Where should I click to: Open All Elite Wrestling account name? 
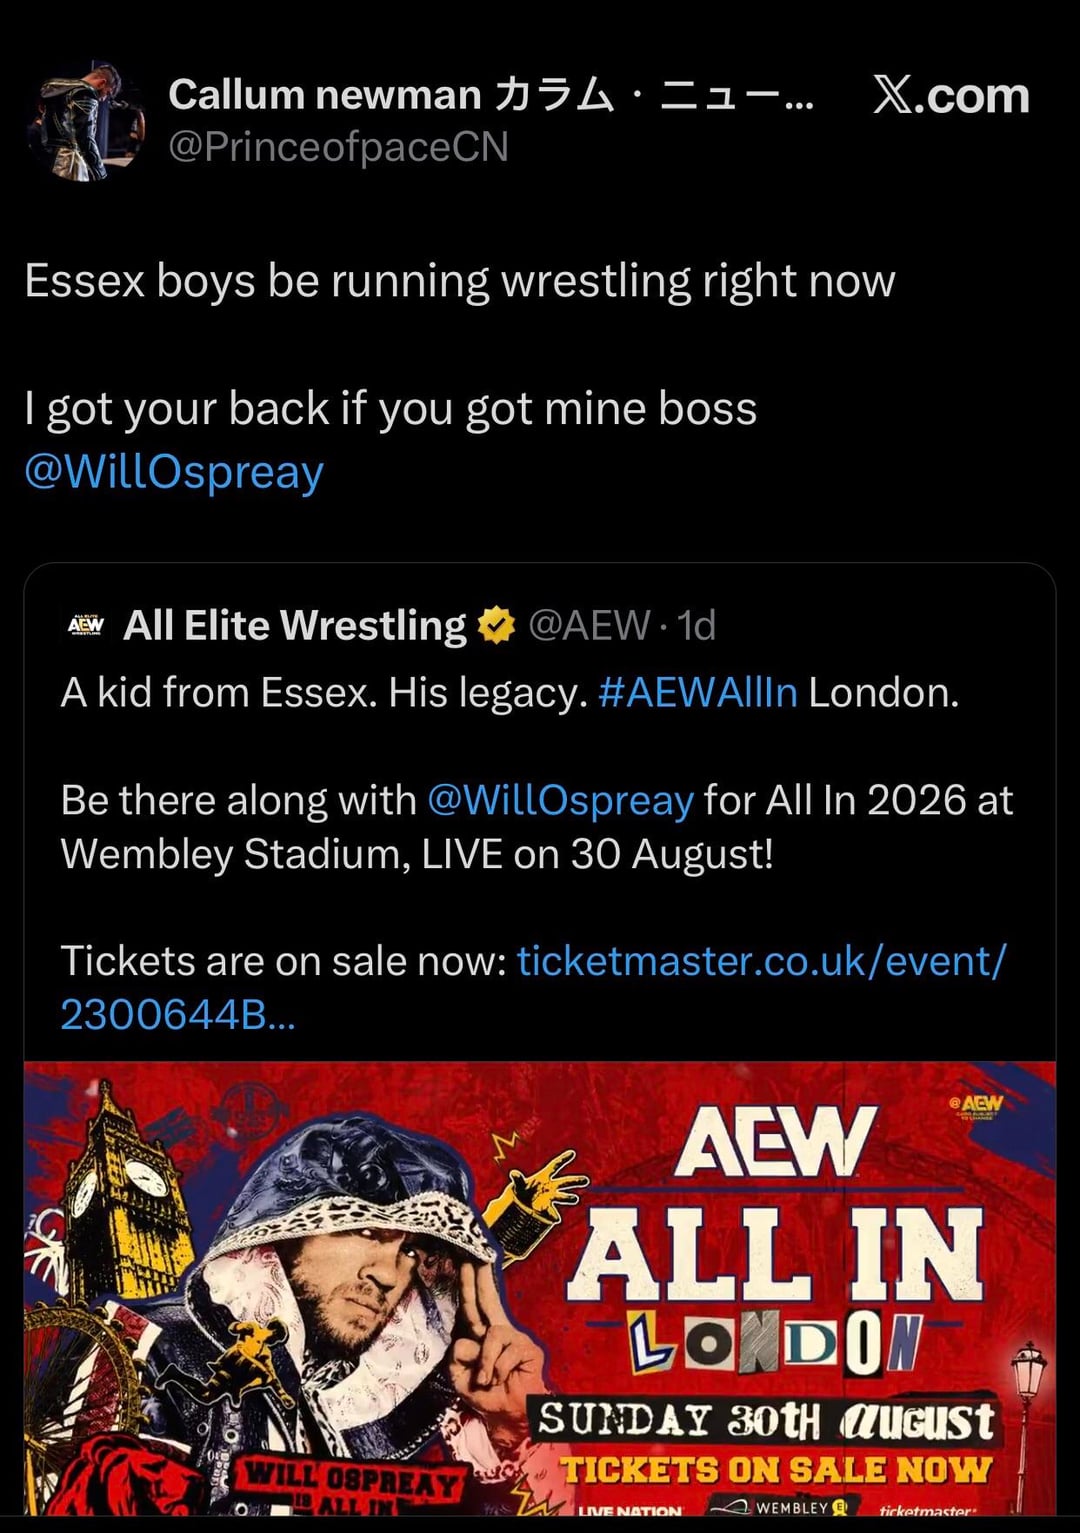[295, 626]
